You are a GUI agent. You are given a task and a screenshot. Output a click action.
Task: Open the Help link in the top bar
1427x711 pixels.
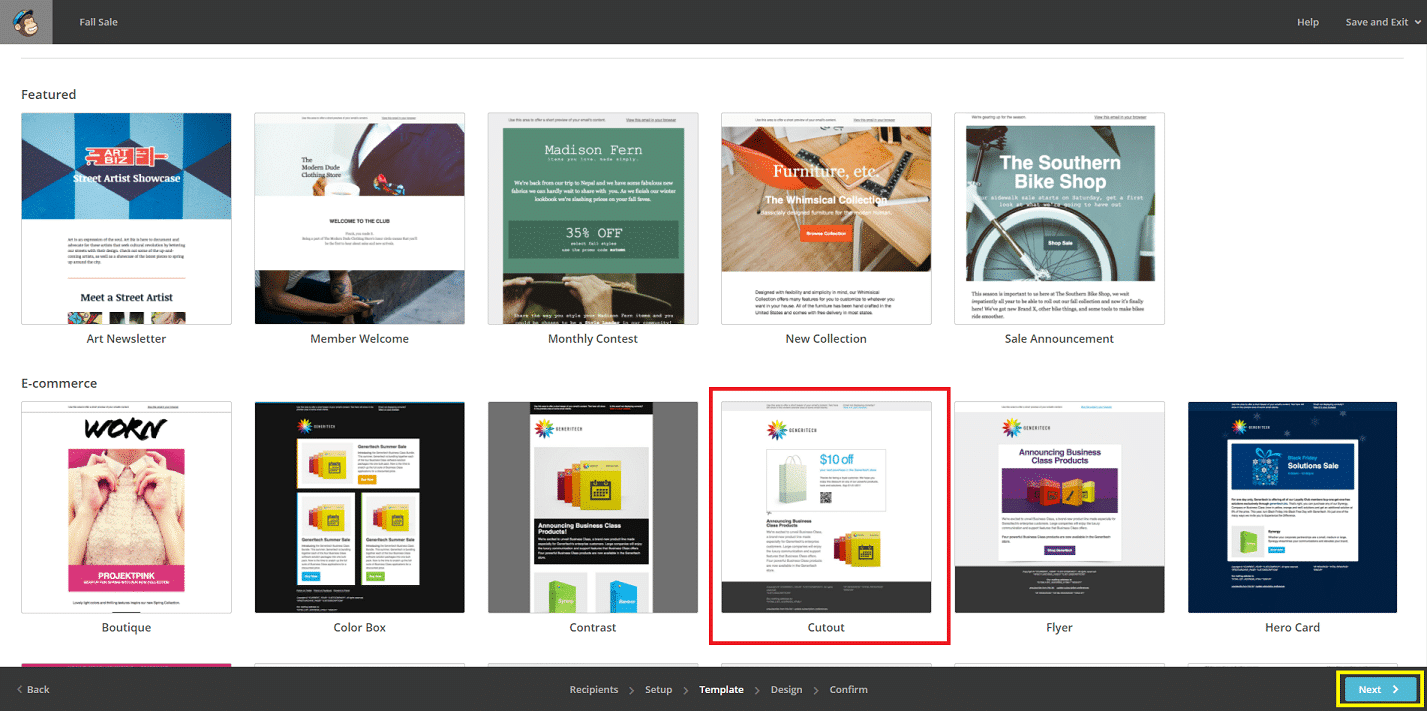(1308, 22)
